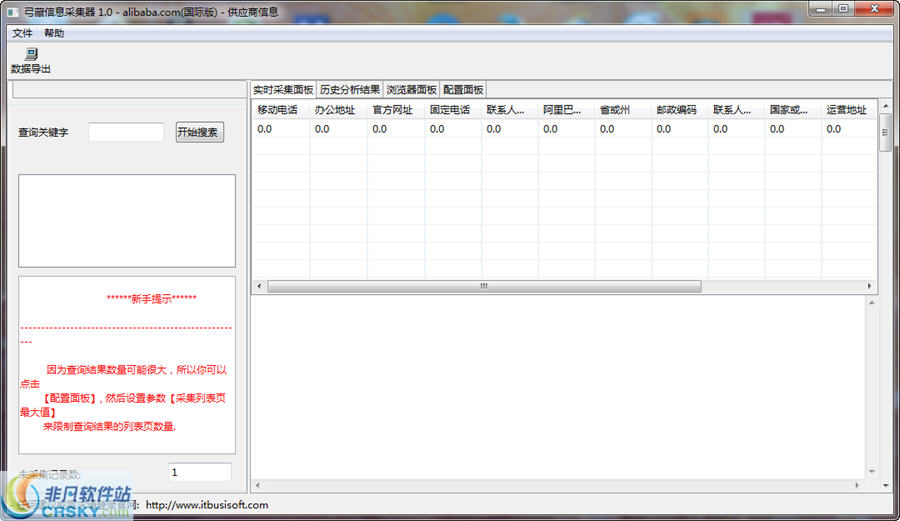The width and height of the screenshot is (900, 521).
Task: Focus the 查询关键字 input field
Action: click(x=126, y=132)
